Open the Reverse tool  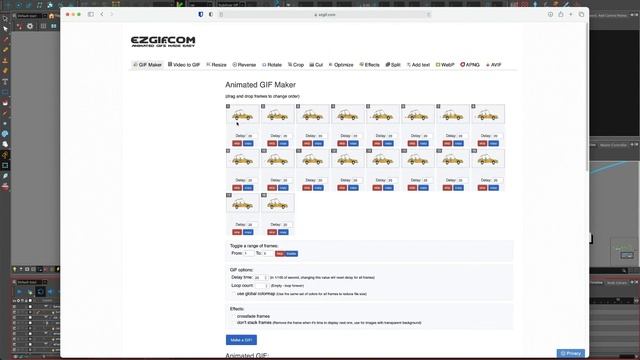(x=244, y=64)
